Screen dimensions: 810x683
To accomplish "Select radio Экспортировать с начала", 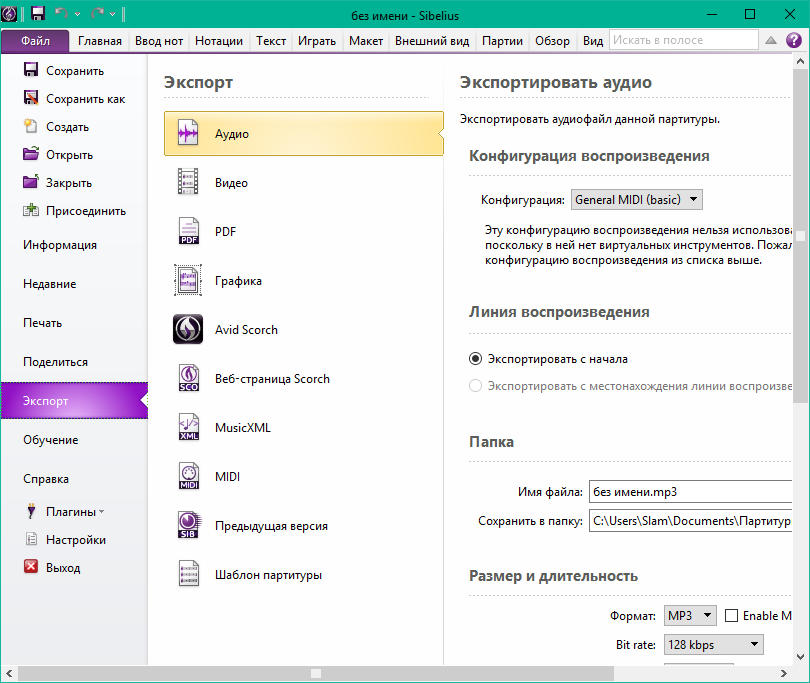I will 475,359.
